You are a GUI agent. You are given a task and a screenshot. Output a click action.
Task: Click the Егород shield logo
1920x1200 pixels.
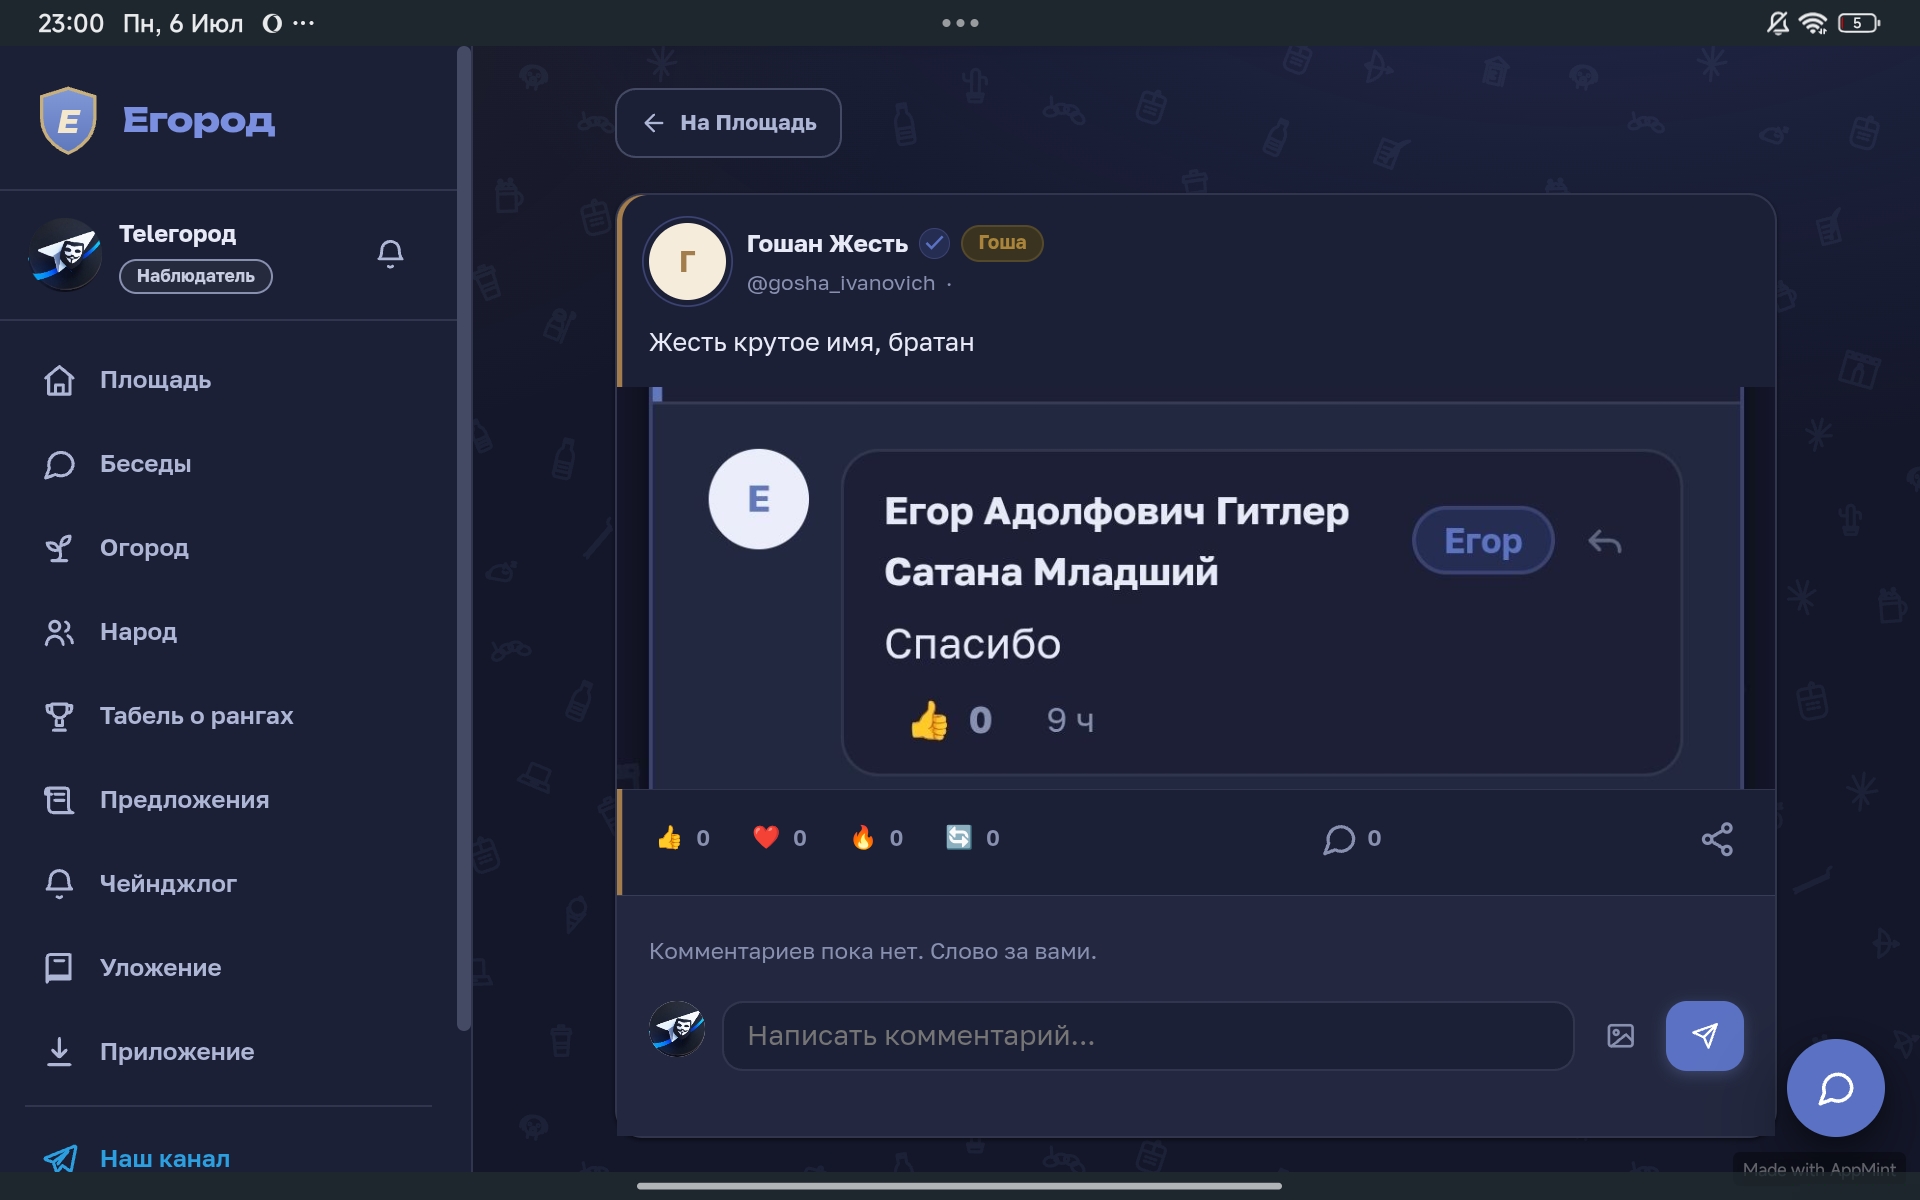(x=68, y=120)
